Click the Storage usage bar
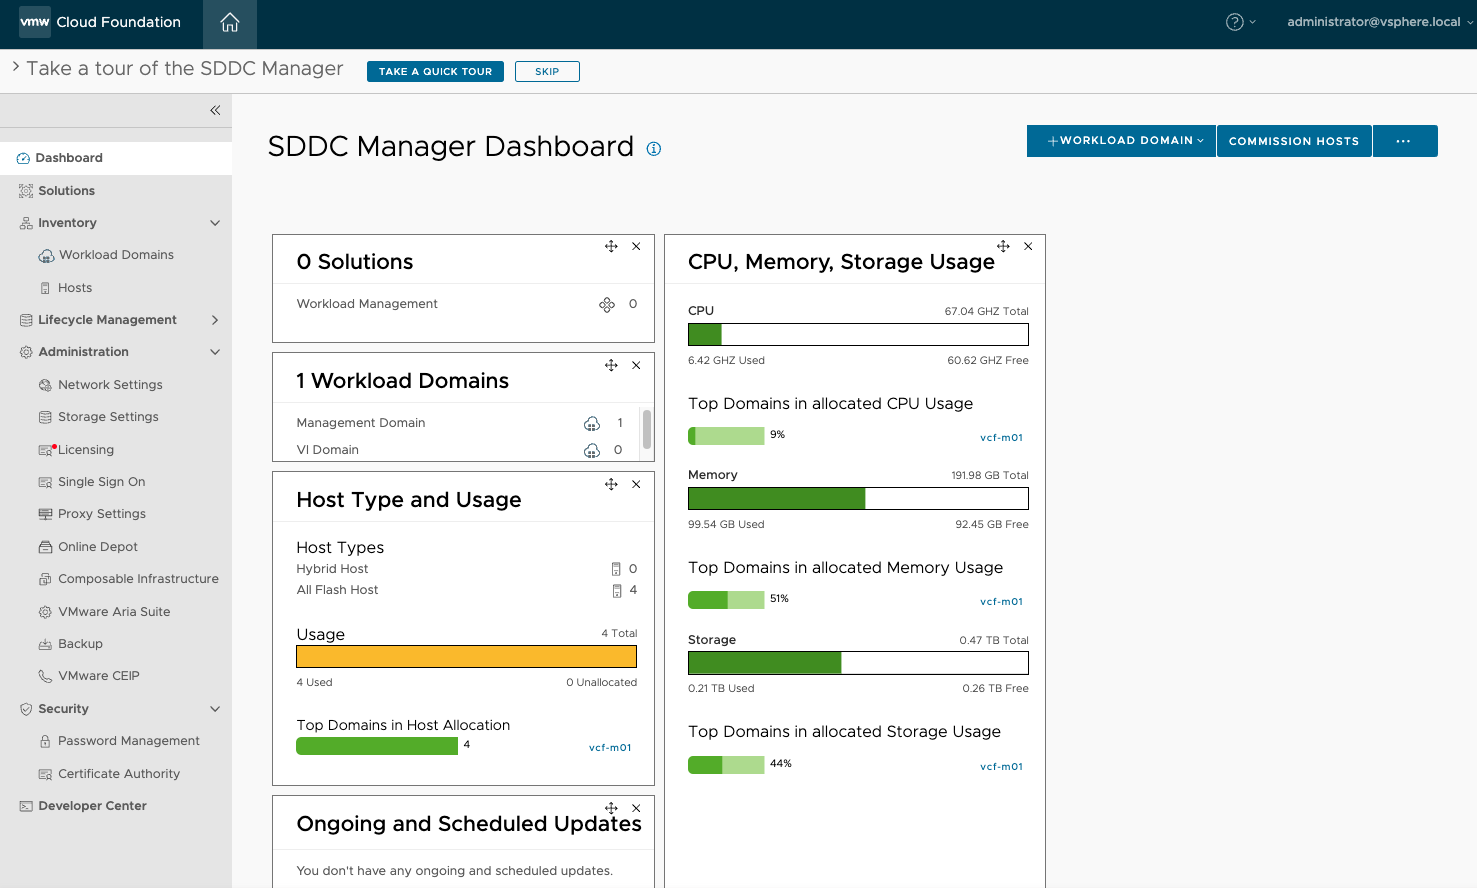Image resolution: width=1477 pixels, height=888 pixels. click(858, 663)
